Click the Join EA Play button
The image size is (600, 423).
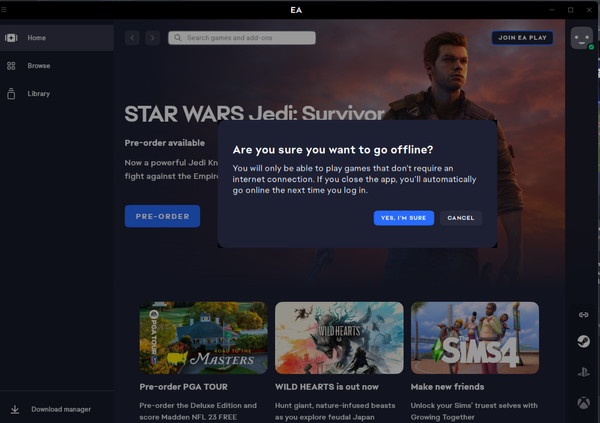point(522,38)
